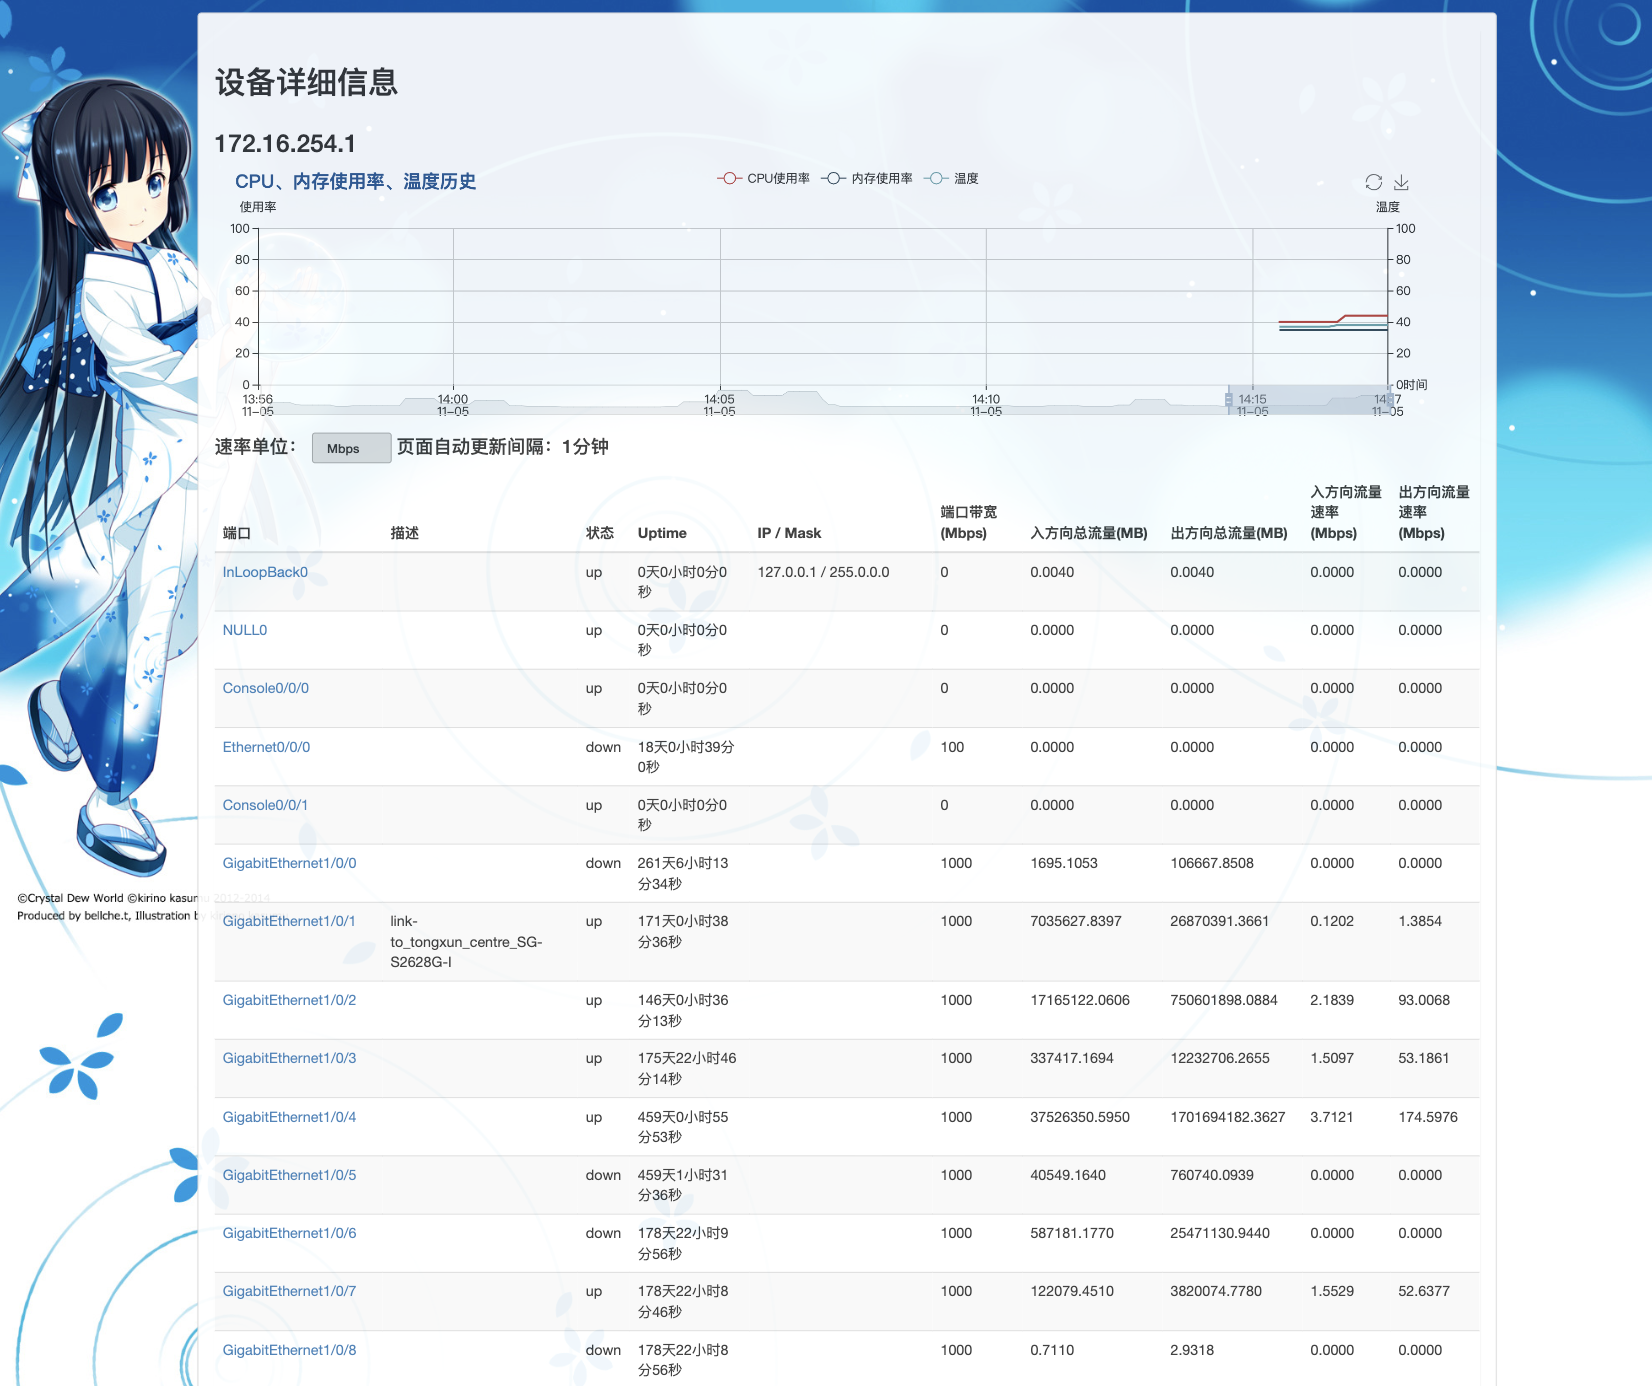Viewport: 1652px width, 1386px height.
Task: Open the GigabitEthernet1/0/8 port link
Action: coord(289,1350)
